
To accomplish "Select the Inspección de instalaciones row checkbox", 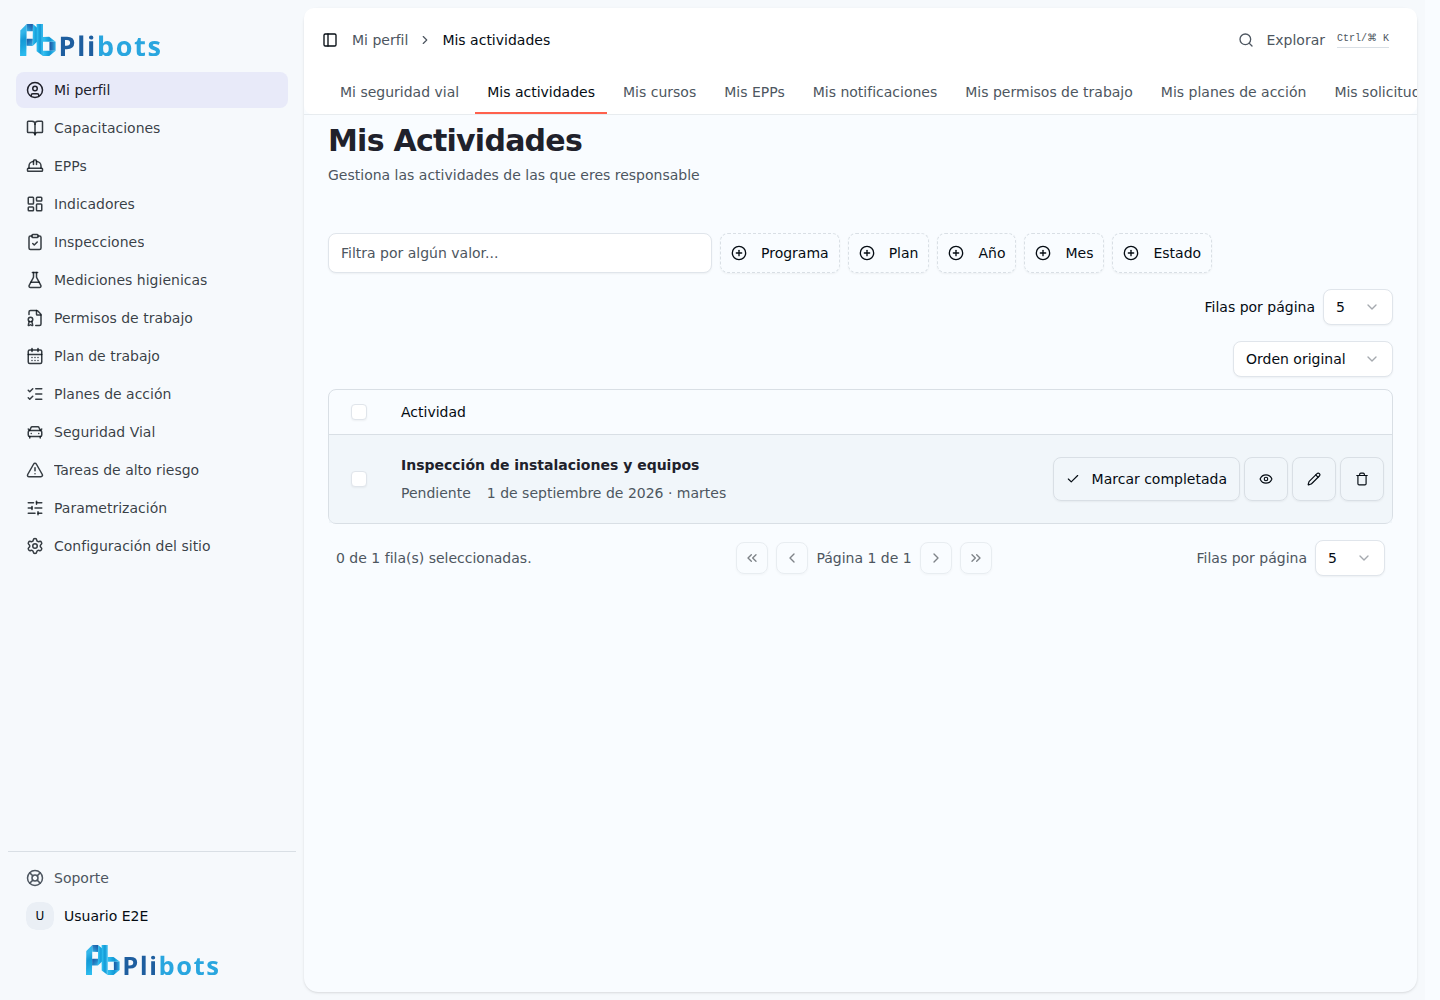I will point(359,479).
